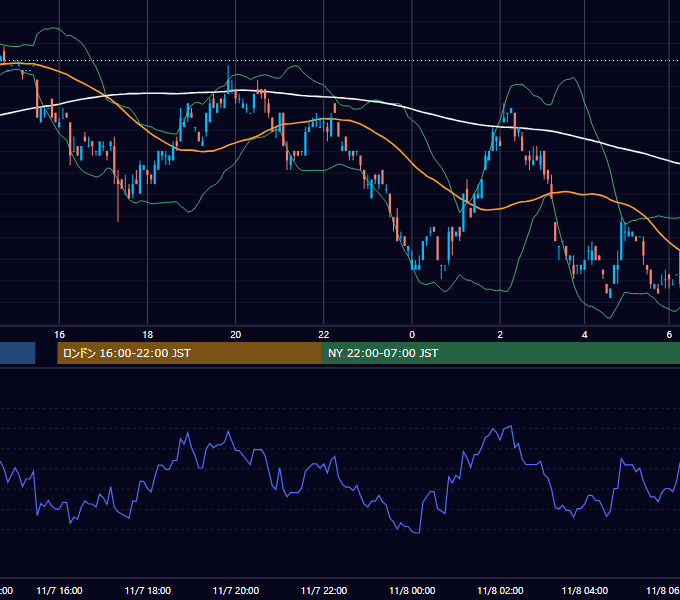
Task: Click the blue session bar before ロンドン
Action: [x=17, y=353]
